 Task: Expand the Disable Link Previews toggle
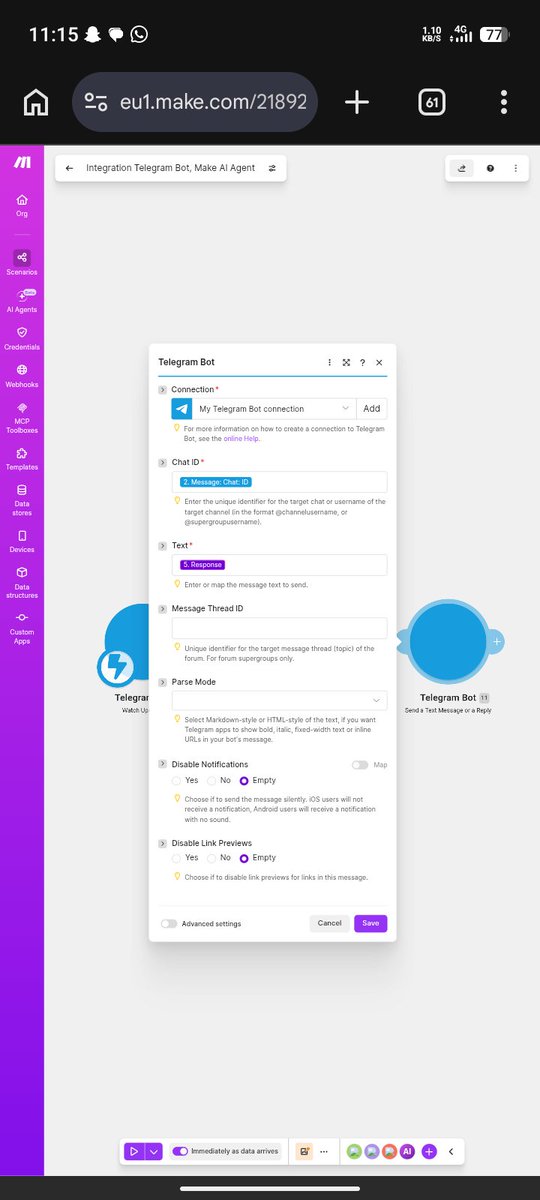[162, 843]
